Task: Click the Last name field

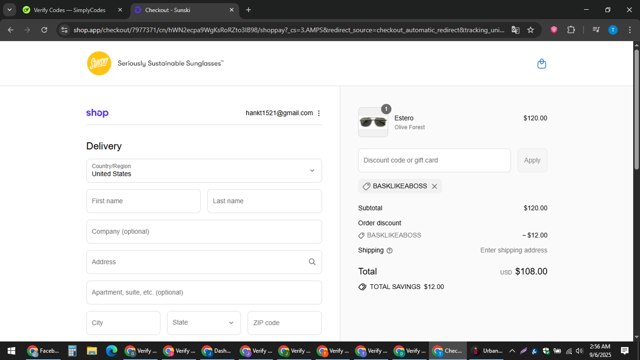Action: tap(264, 201)
